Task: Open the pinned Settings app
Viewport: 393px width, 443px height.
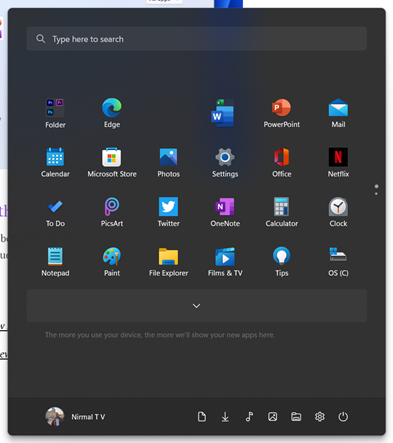Action: (225, 162)
